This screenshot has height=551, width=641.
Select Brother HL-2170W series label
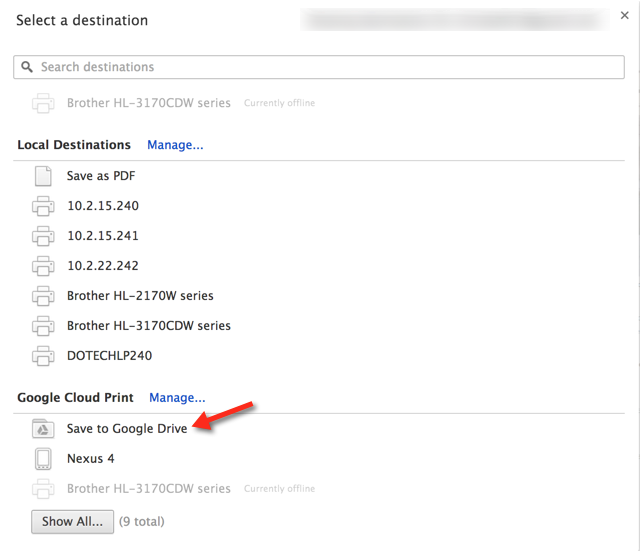140,296
